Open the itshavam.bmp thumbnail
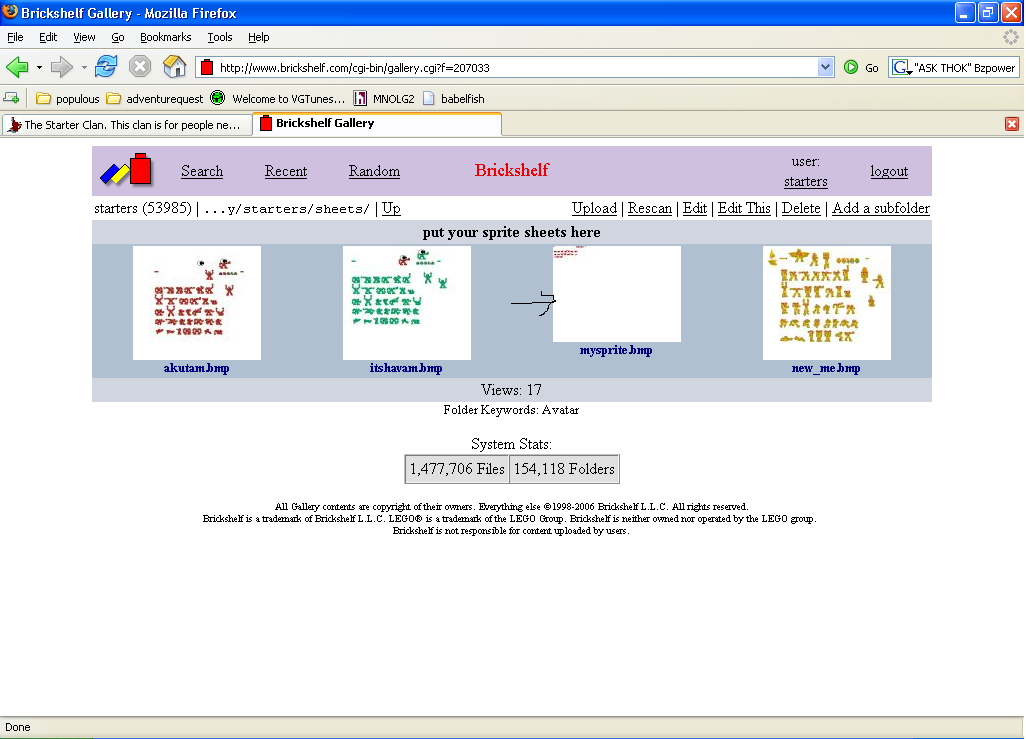Image resolution: width=1026 pixels, height=739 pixels. coord(407,302)
